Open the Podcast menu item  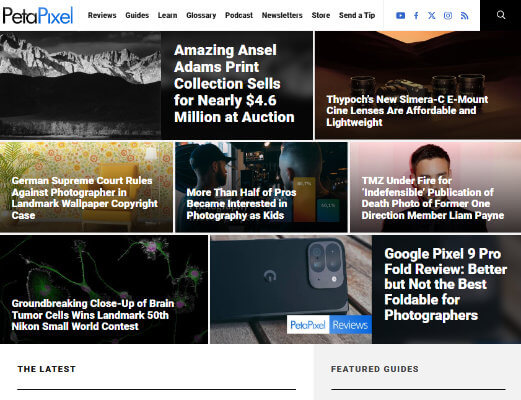tap(239, 15)
